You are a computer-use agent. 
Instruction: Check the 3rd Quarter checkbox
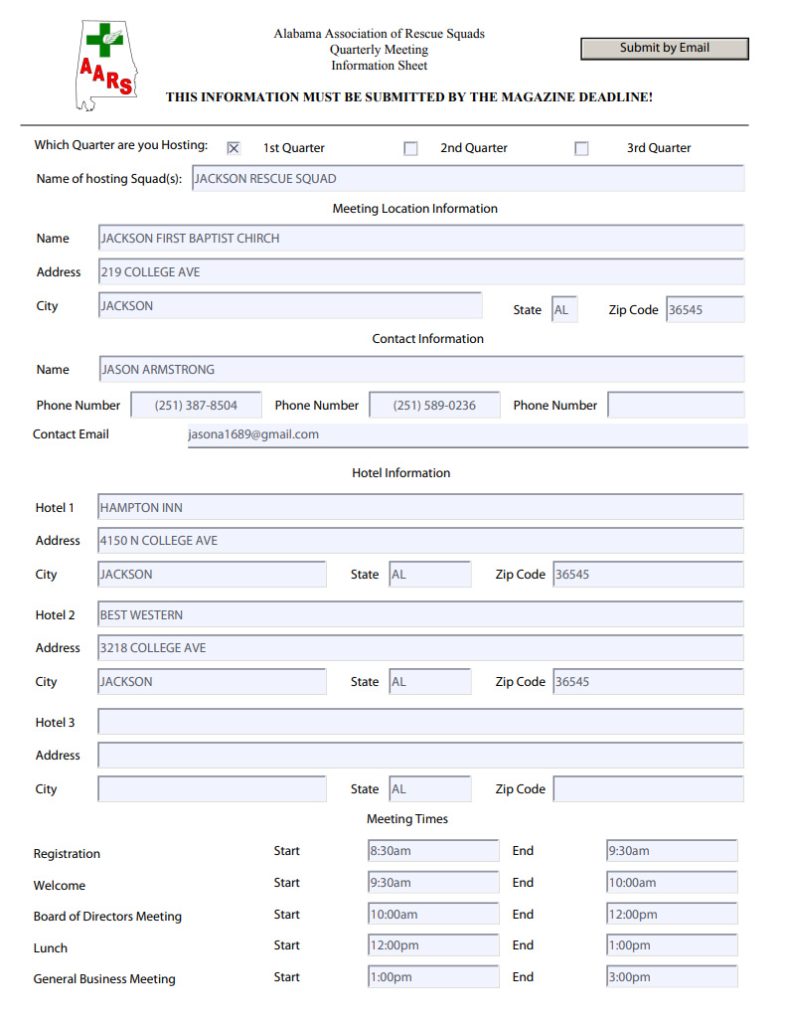pyautogui.click(x=581, y=148)
